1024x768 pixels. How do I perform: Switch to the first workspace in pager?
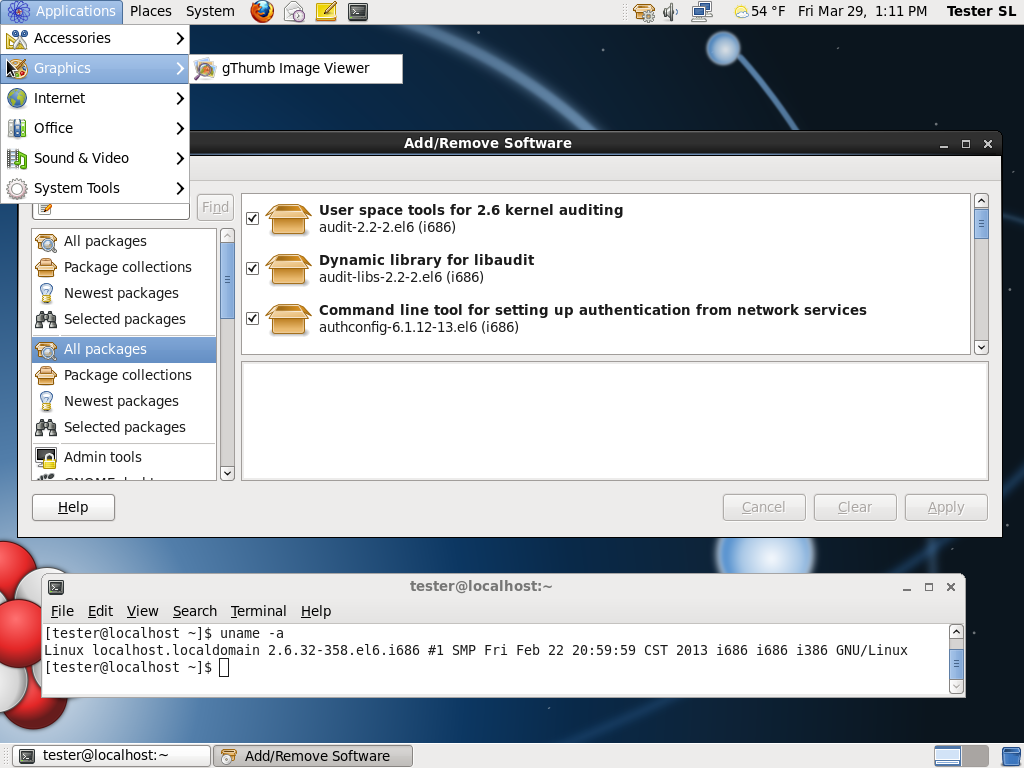tap(948, 756)
